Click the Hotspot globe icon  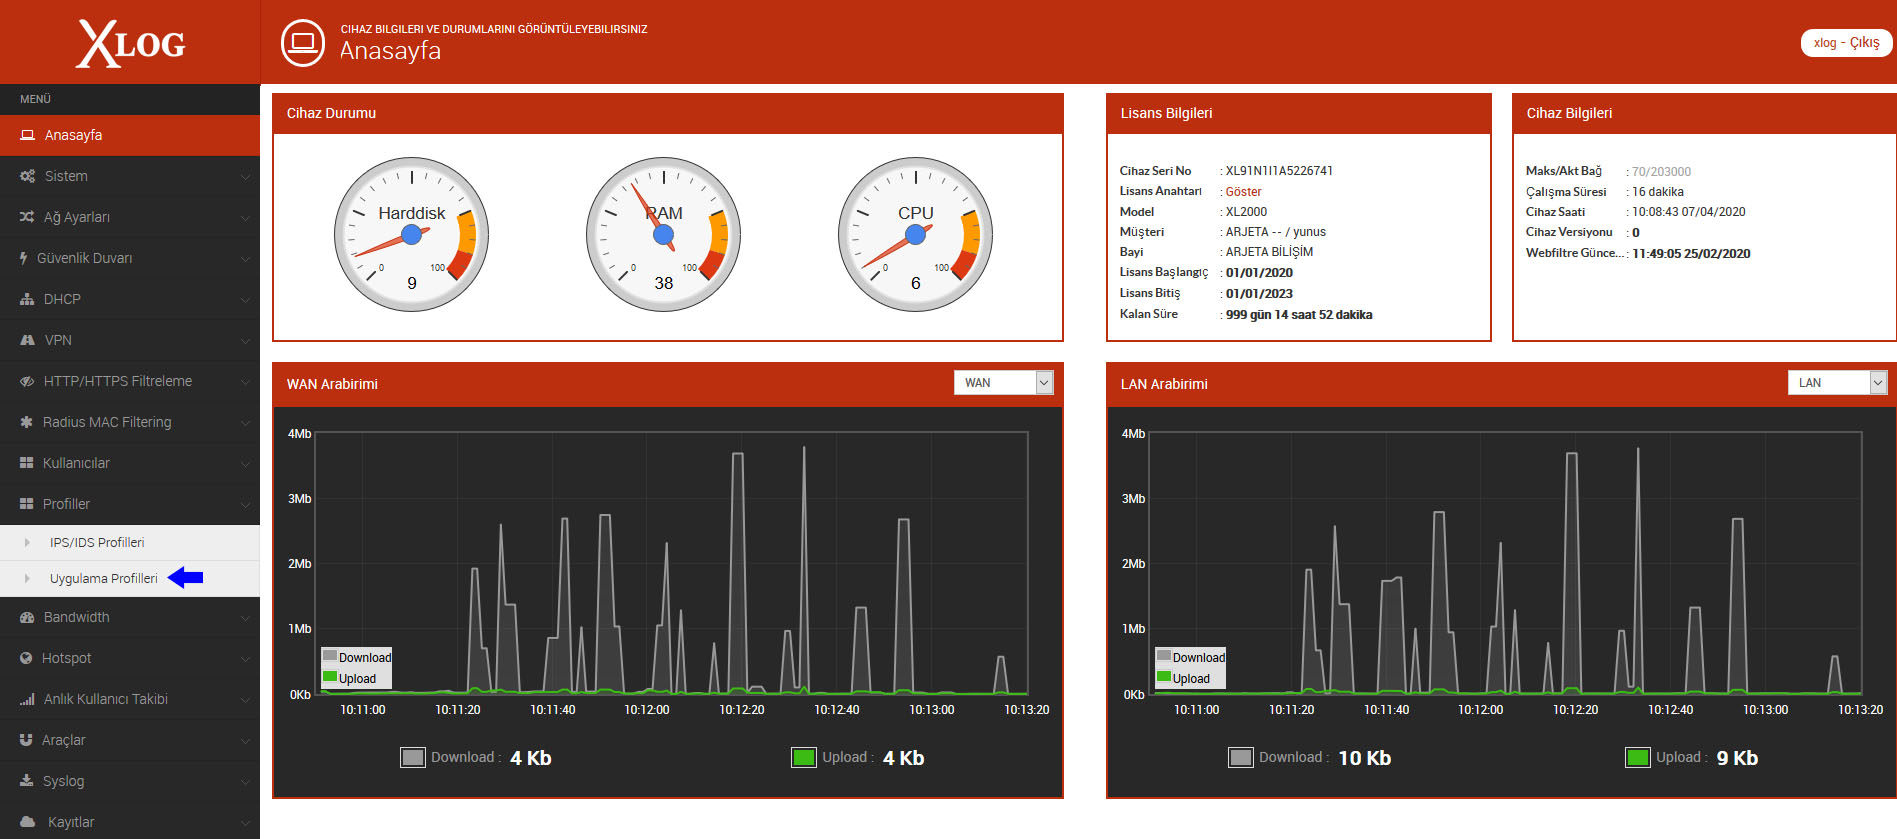click(26, 658)
